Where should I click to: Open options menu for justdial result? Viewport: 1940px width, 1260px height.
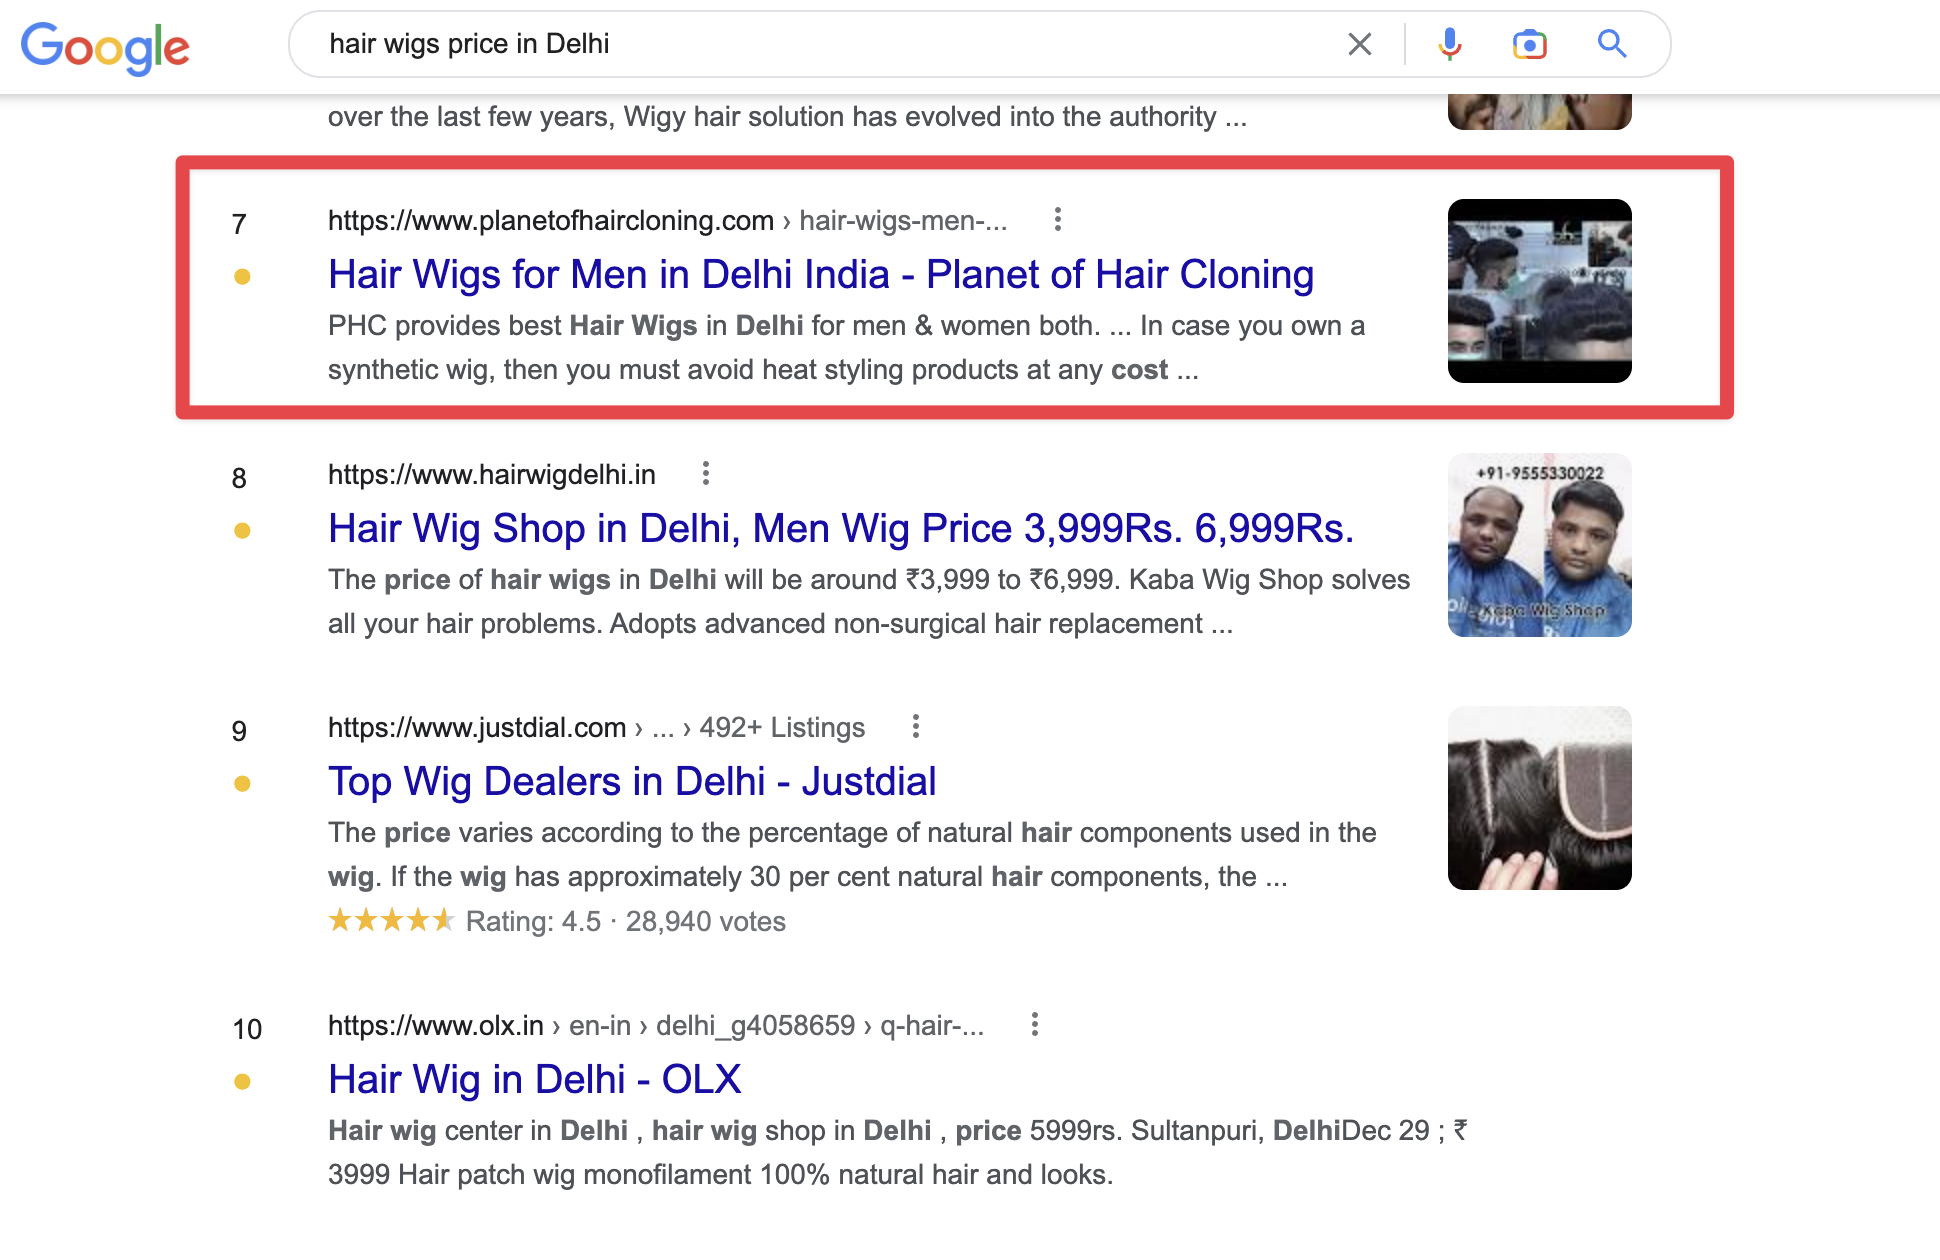tap(915, 726)
